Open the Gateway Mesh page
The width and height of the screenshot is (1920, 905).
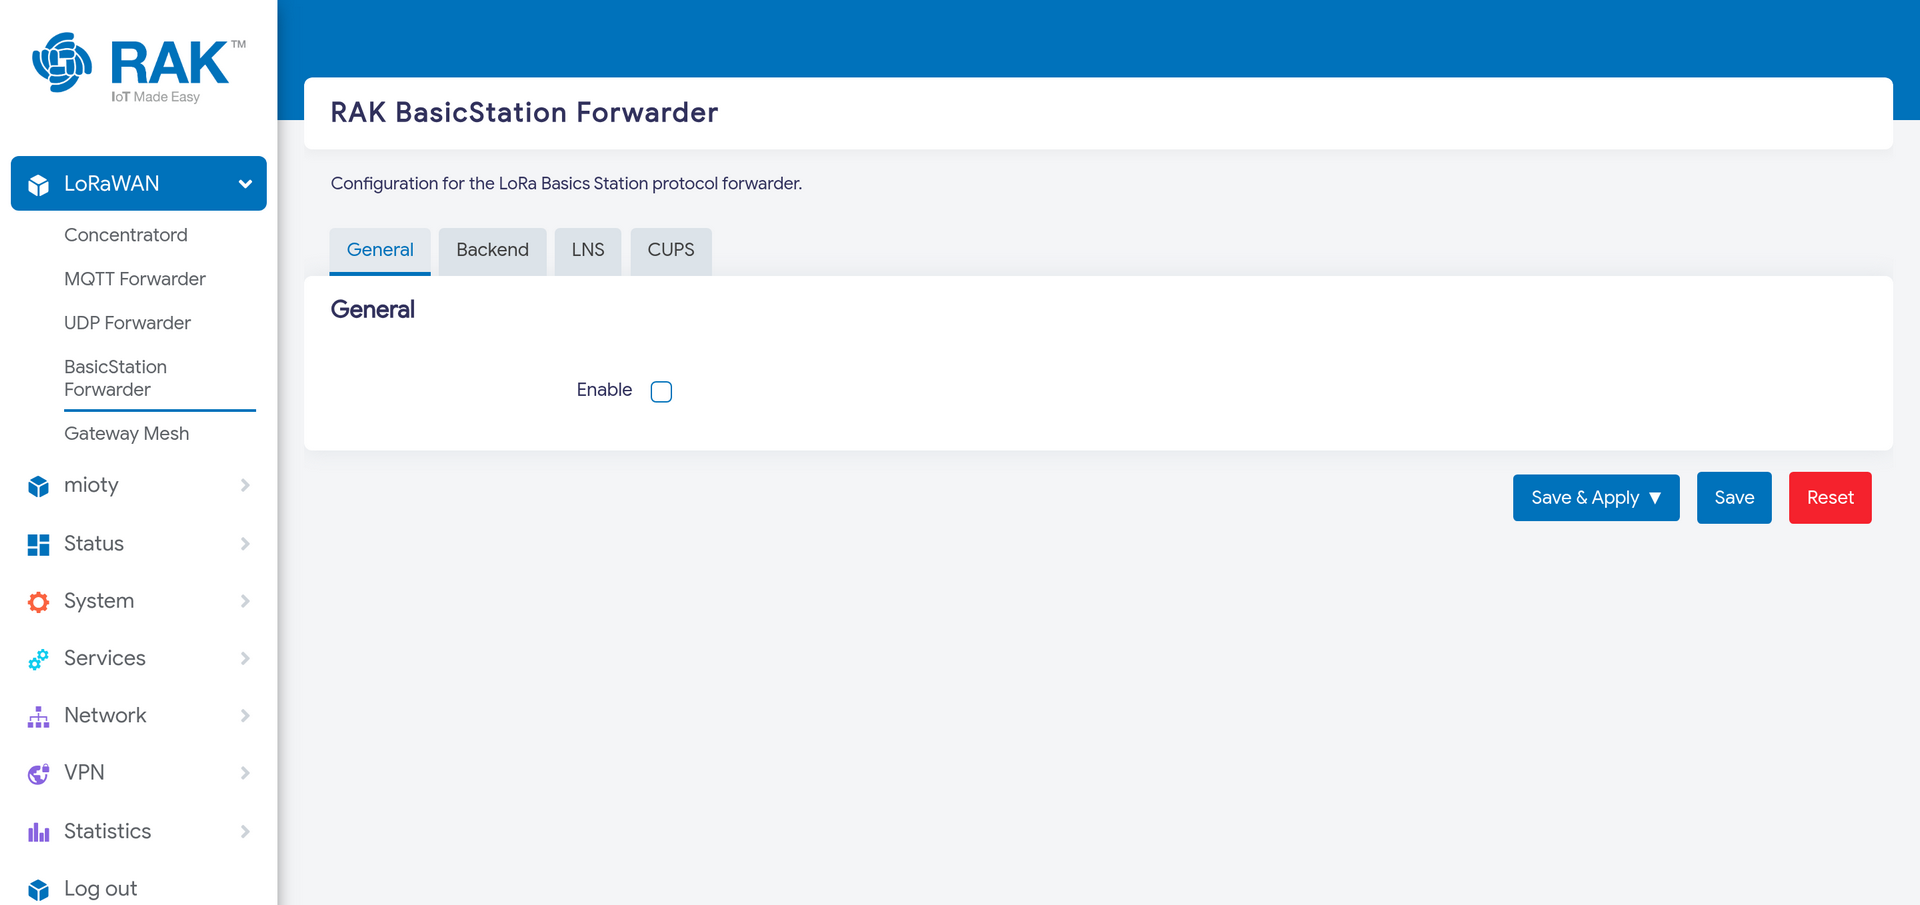(x=127, y=433)
